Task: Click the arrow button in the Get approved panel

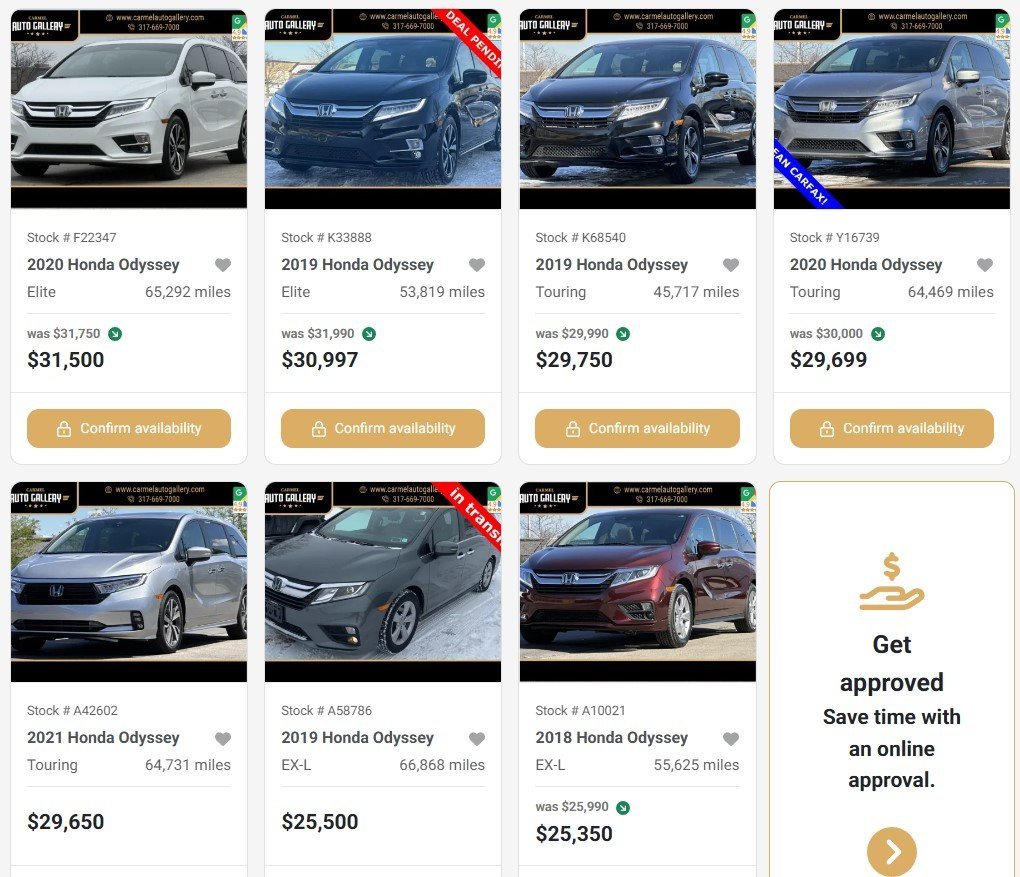Action: (890, 851)
